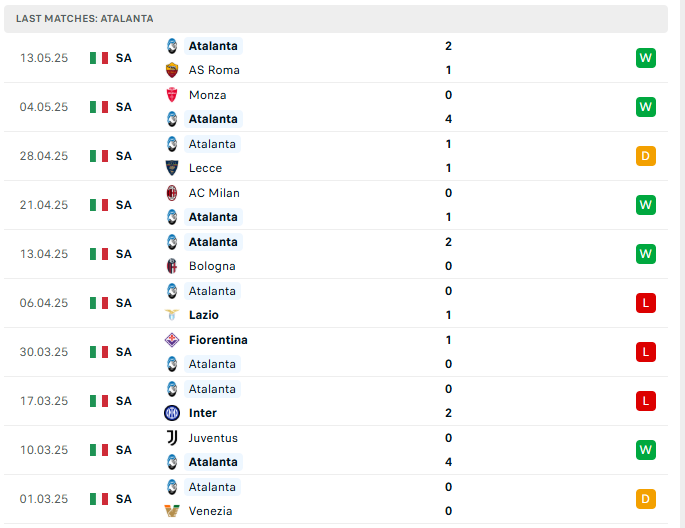Click the AC Milan club crest icon
685x528 pixels.
[172, 193]
